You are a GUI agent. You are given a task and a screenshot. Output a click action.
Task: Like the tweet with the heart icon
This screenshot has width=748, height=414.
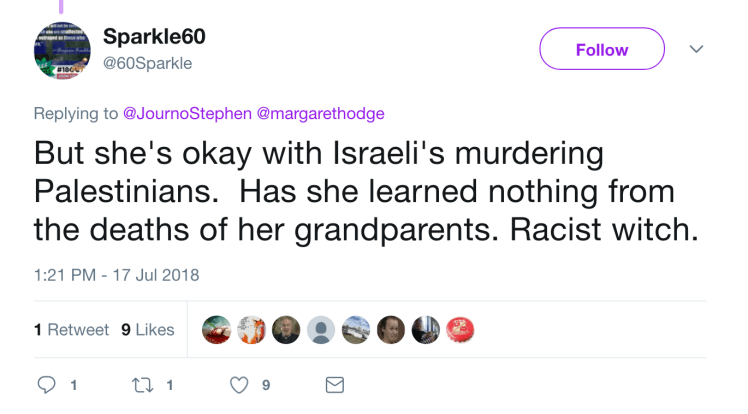pyautogui.click(x=239, y=385)
